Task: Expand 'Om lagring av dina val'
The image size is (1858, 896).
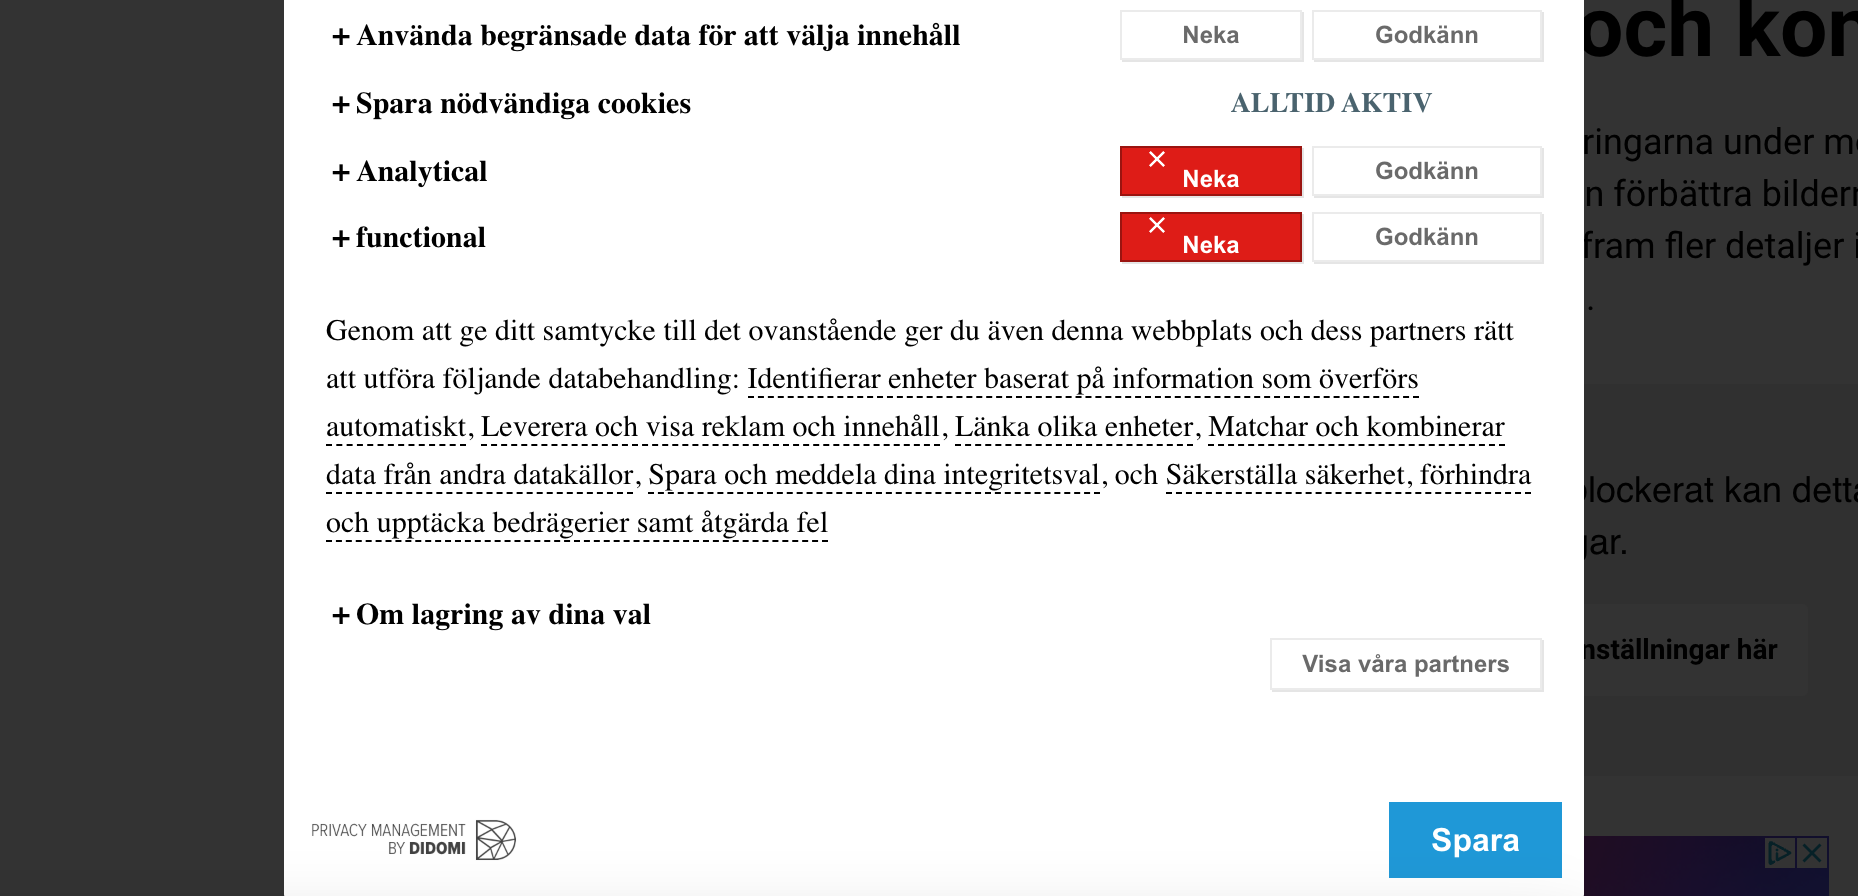Action: click(x=491, y=615)
